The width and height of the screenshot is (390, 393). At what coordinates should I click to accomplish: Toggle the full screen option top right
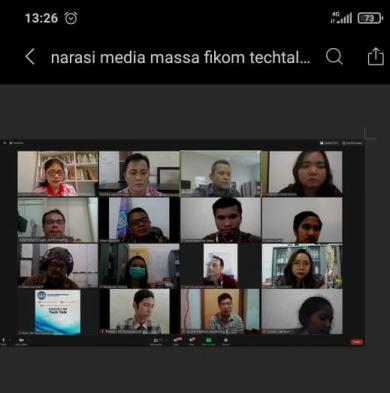point(352,143)
